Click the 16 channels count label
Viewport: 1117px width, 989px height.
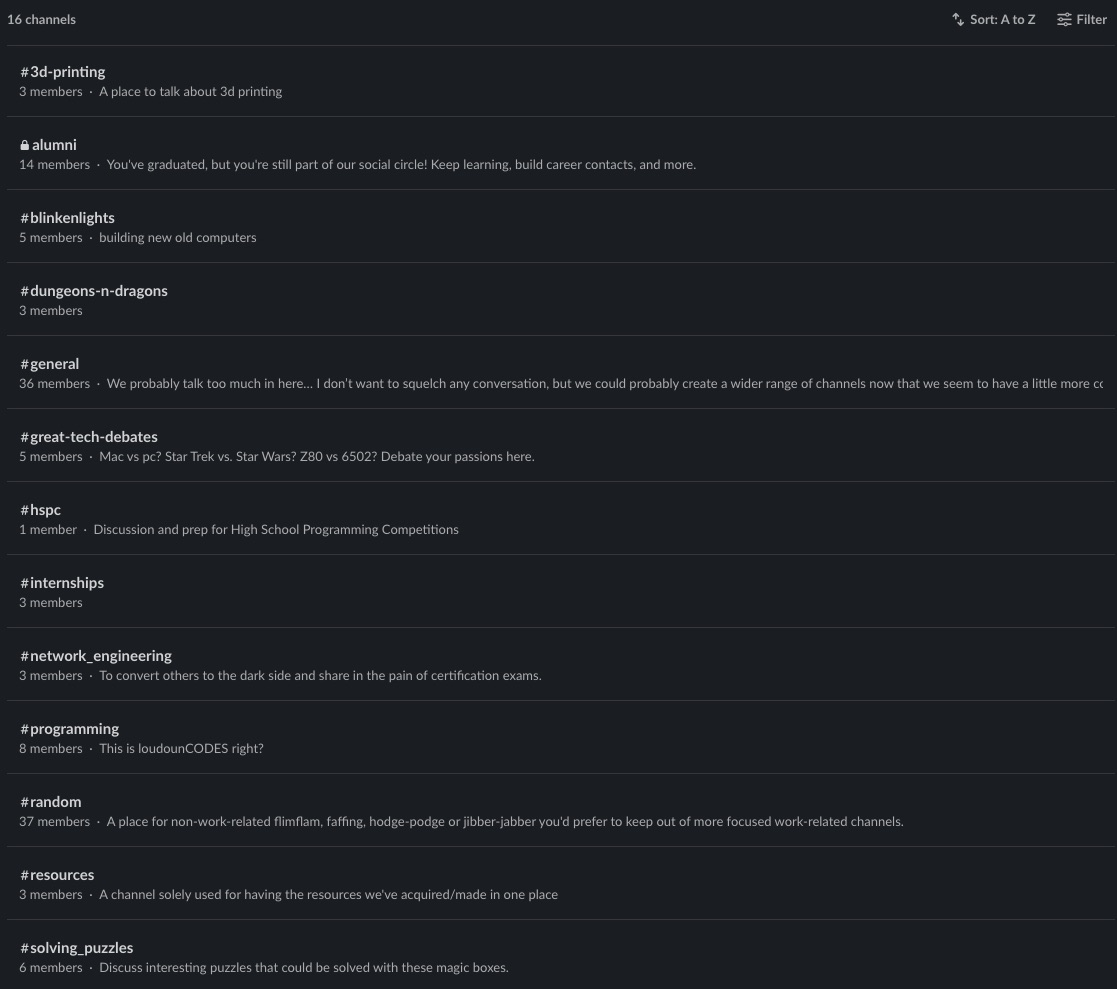41,20
